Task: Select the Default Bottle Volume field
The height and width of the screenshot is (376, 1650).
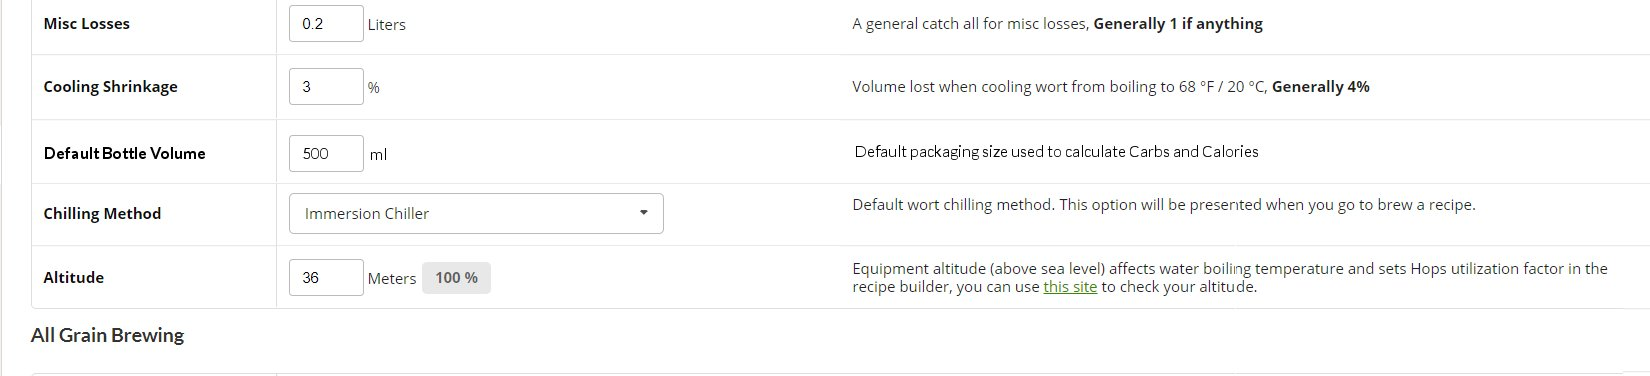Action: point(326,153)
